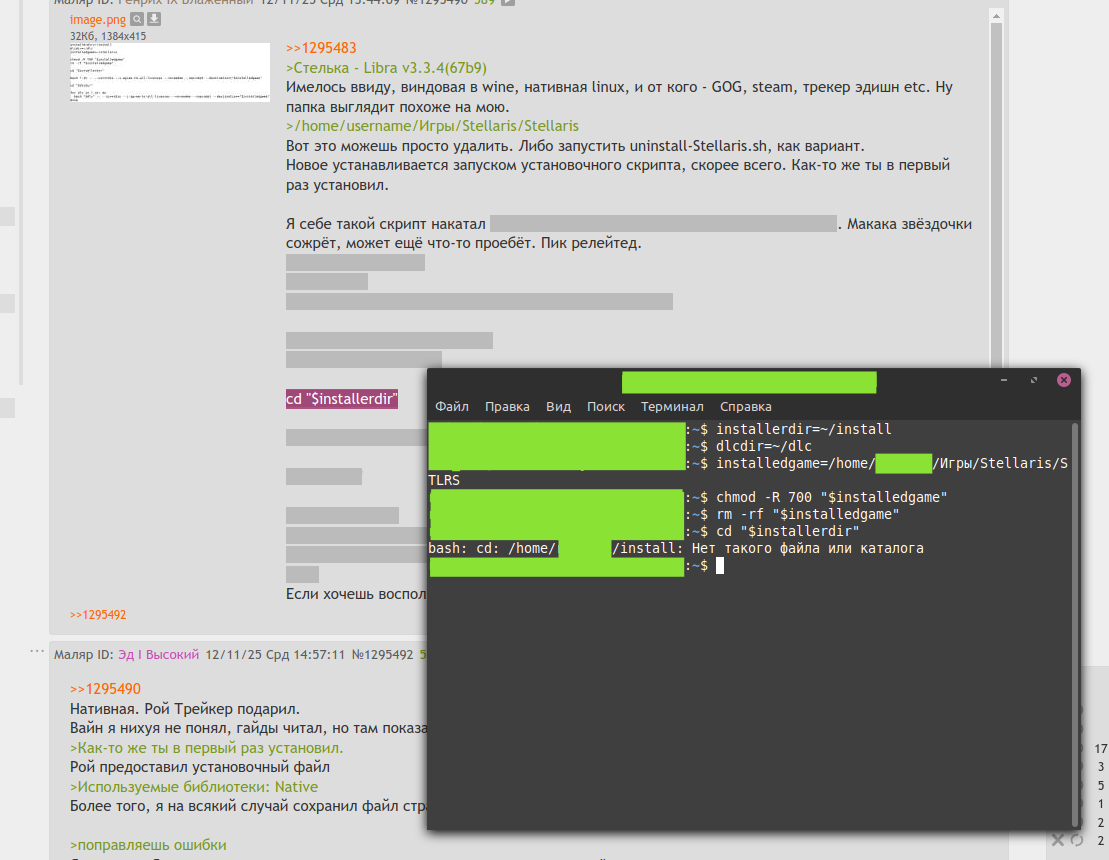The height and width of the screenshot is (860, 1109).
Task: Click the post body scrollbar up arrow
Action: (997, 16)
